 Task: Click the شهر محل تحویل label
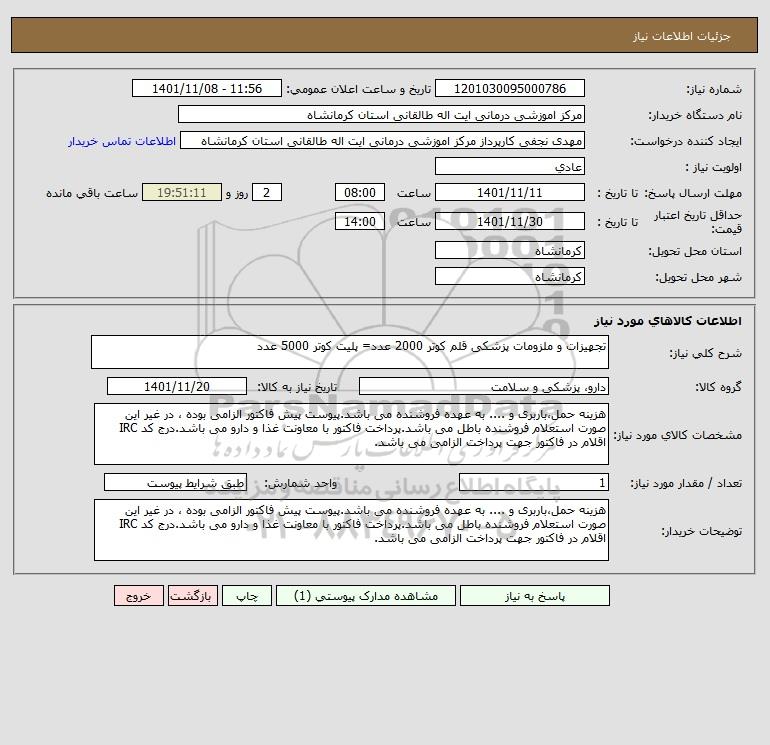point(698,277)
